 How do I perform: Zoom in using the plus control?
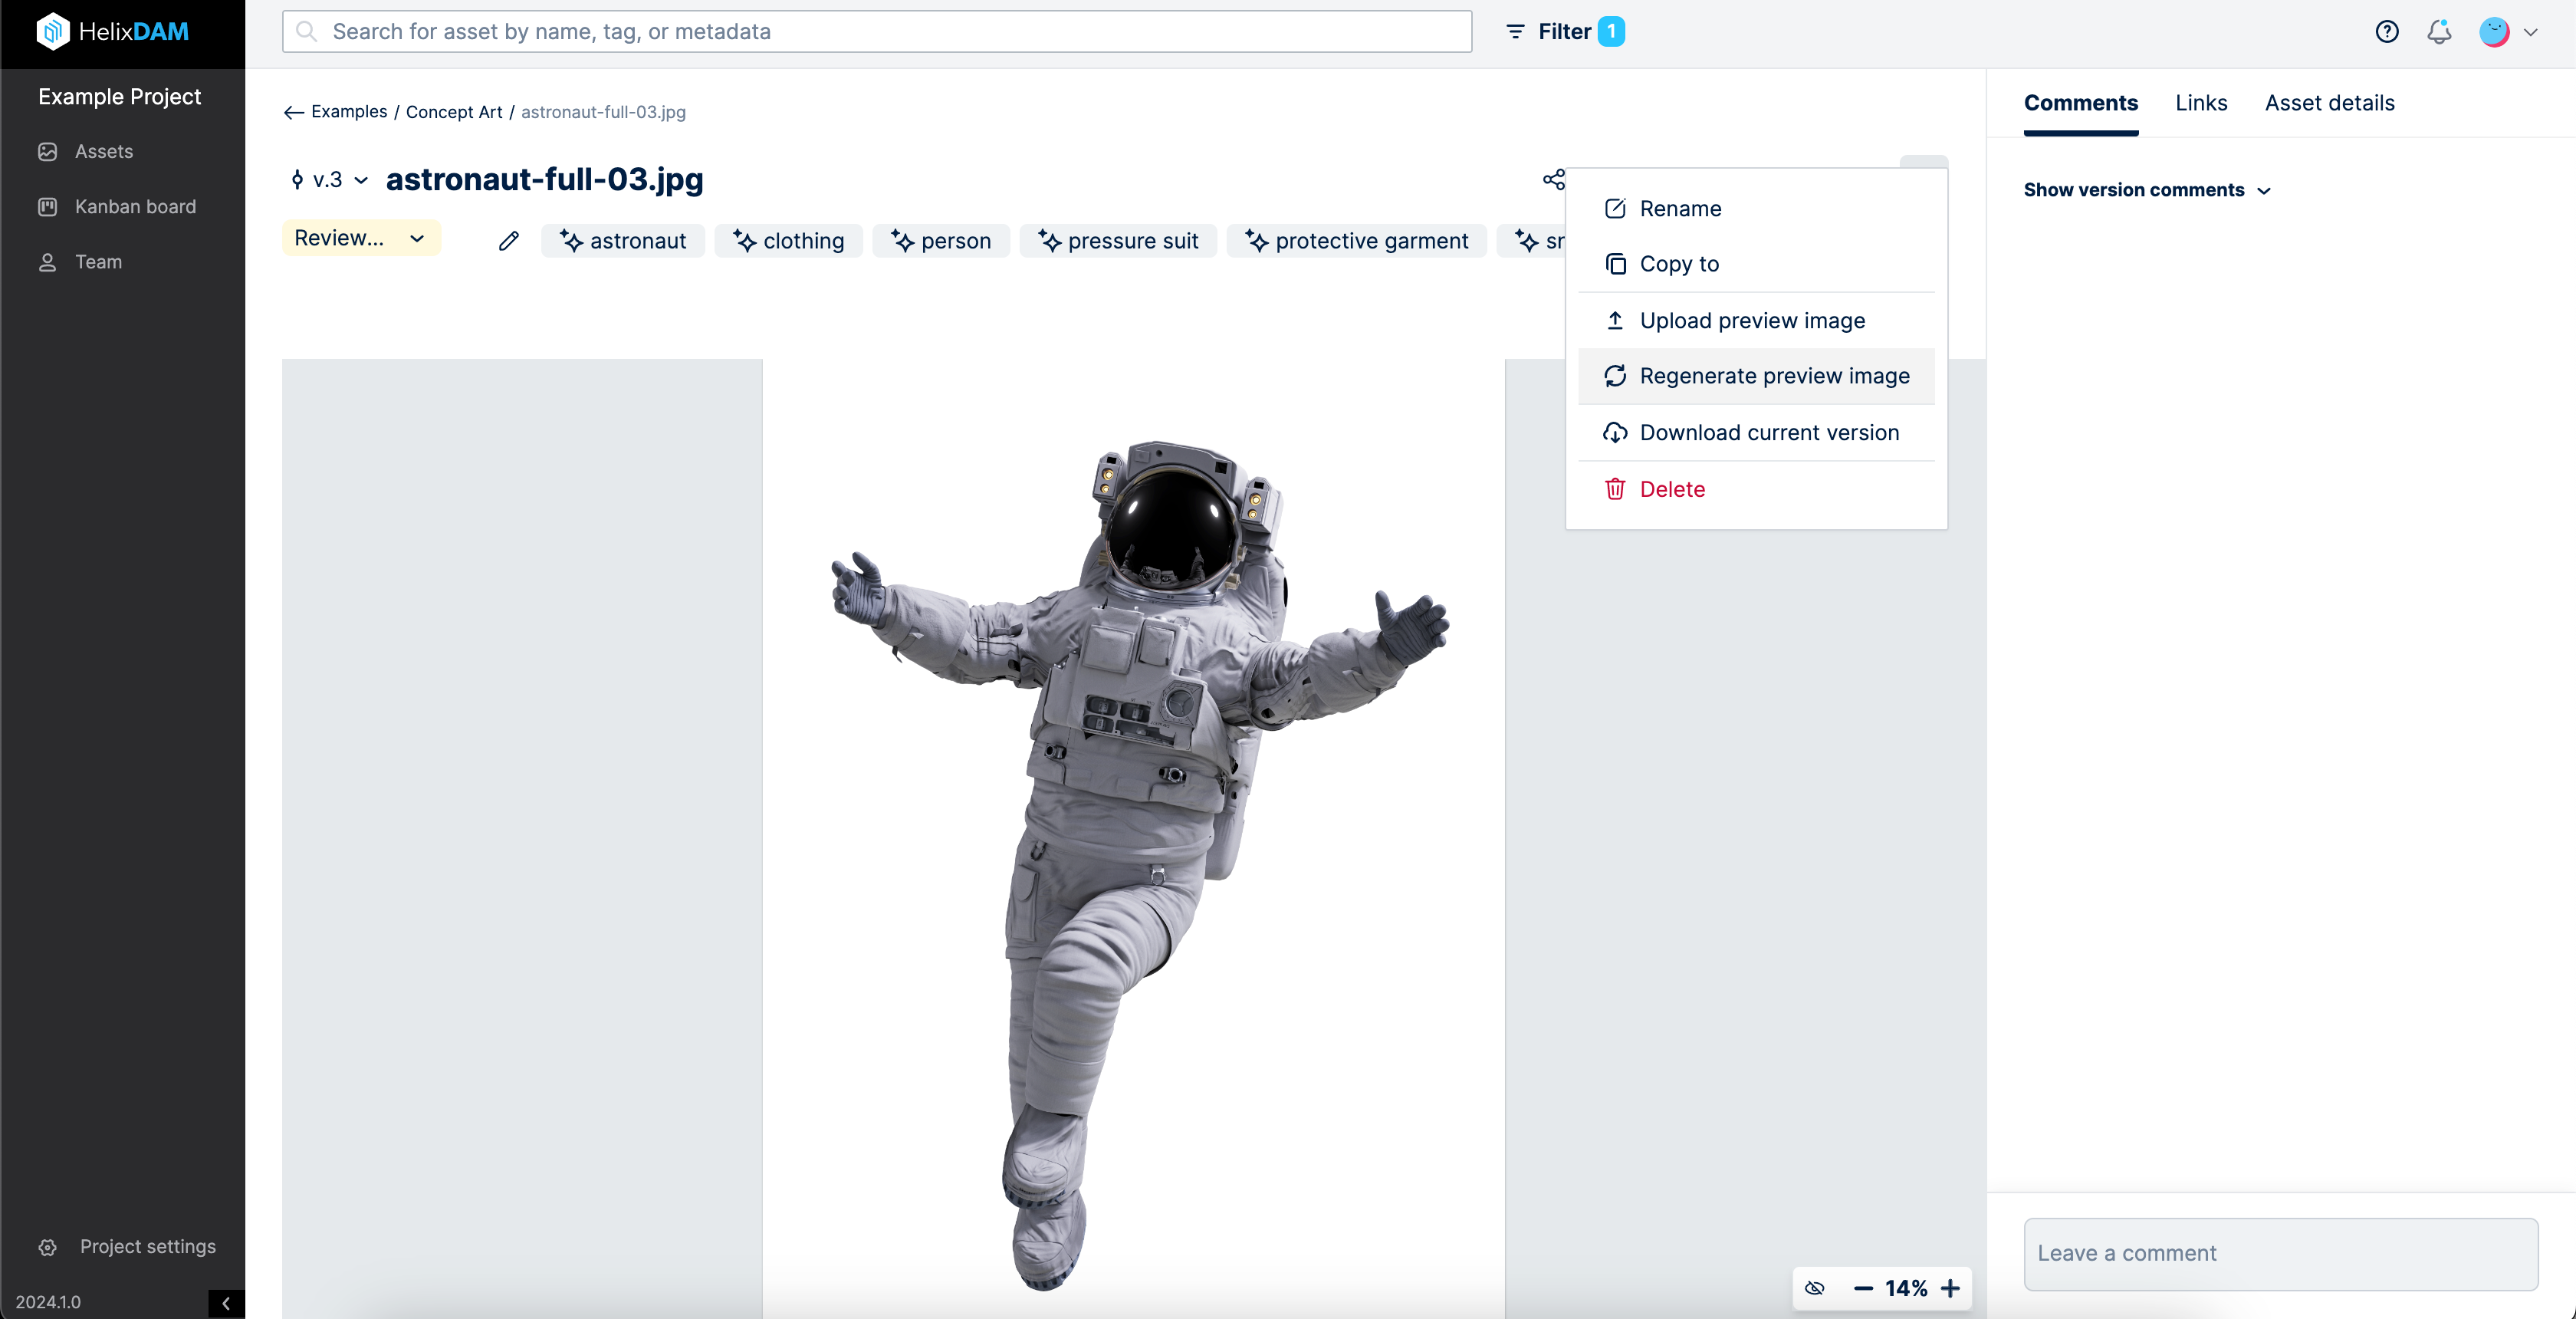(x=1951, y=1288)
